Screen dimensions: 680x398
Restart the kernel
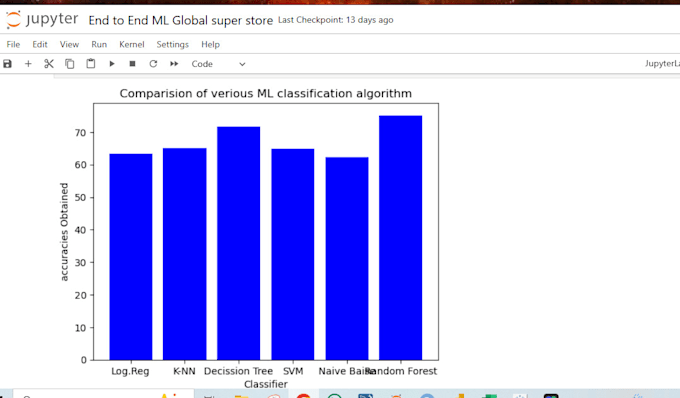(153, 64)
